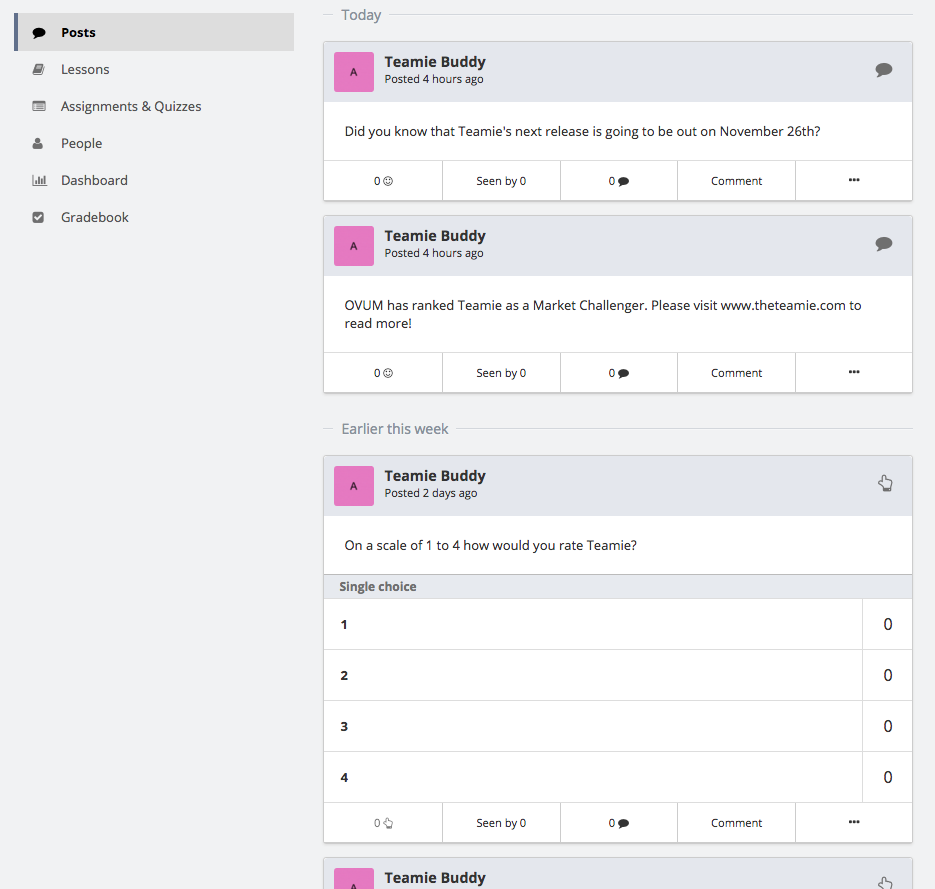Click the People person icon

(x=38, y=143)
